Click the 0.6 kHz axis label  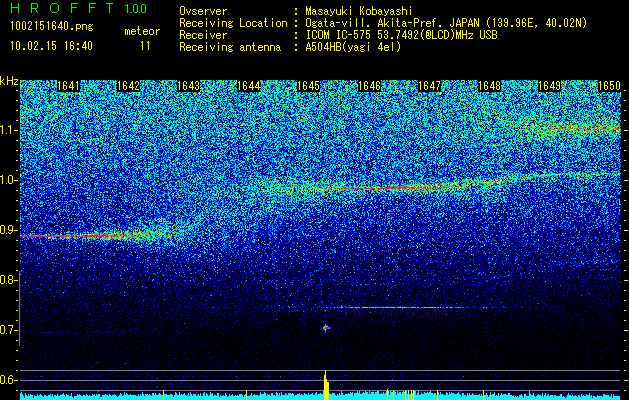click(x=7, y=380)
